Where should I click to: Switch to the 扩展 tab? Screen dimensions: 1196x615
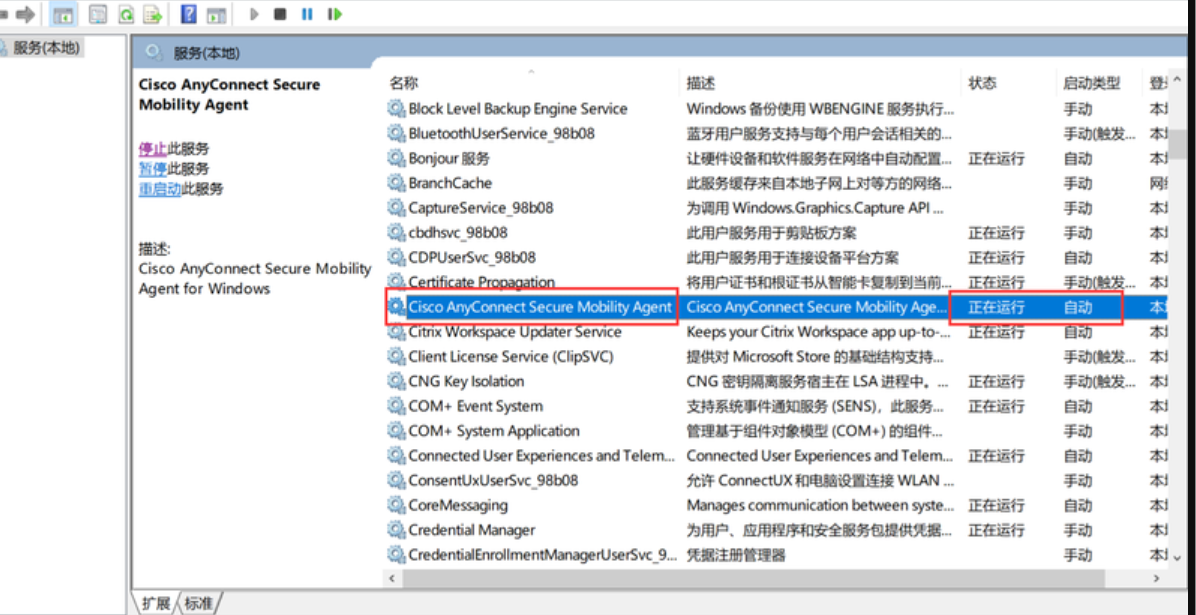click(x=155, y=603)
